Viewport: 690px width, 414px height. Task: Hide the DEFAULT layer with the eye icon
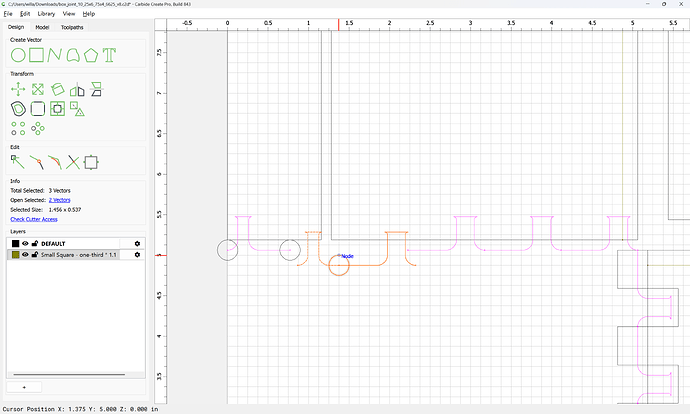point(25,243)
